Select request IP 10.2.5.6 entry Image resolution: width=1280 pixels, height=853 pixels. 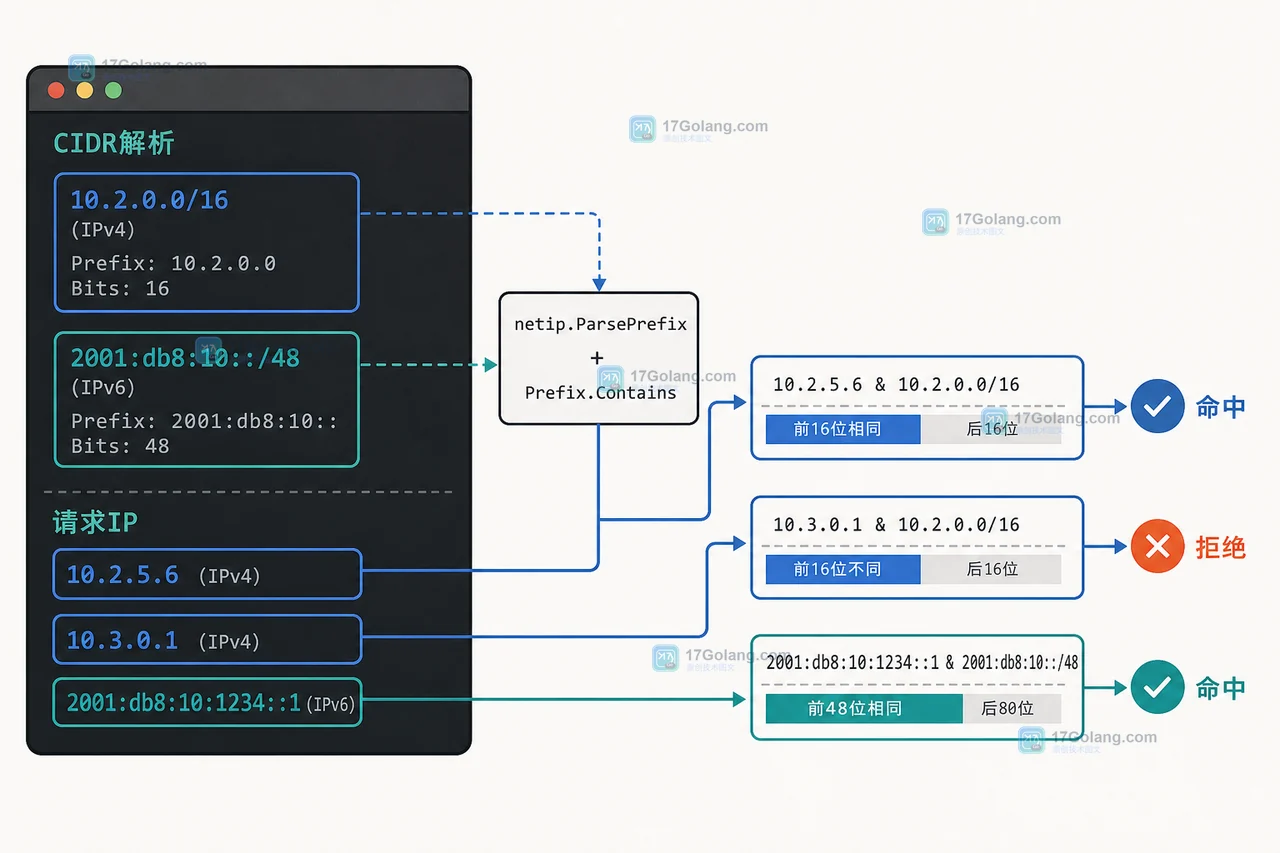tap(207, 574)
